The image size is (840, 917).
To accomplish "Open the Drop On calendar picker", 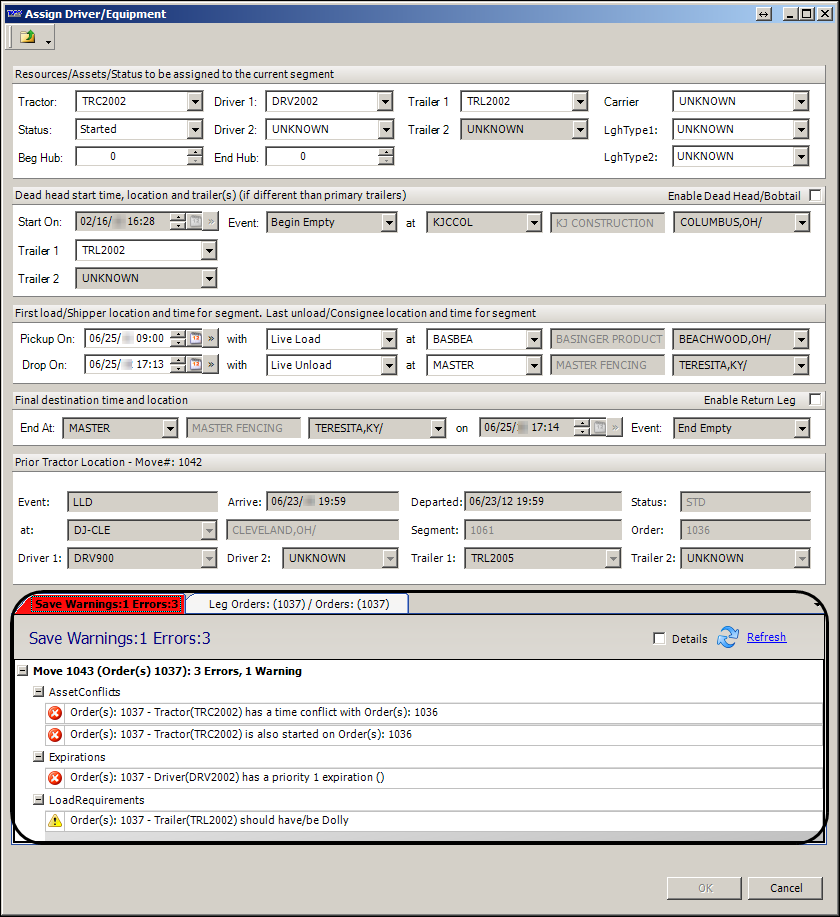I will point(195,365).
